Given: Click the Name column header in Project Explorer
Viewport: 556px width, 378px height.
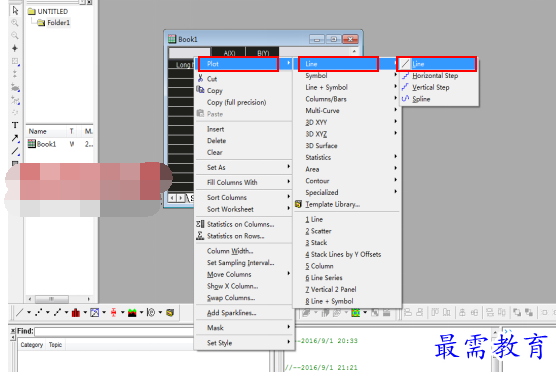Looking at the screenshot, I should click(46, 132).
